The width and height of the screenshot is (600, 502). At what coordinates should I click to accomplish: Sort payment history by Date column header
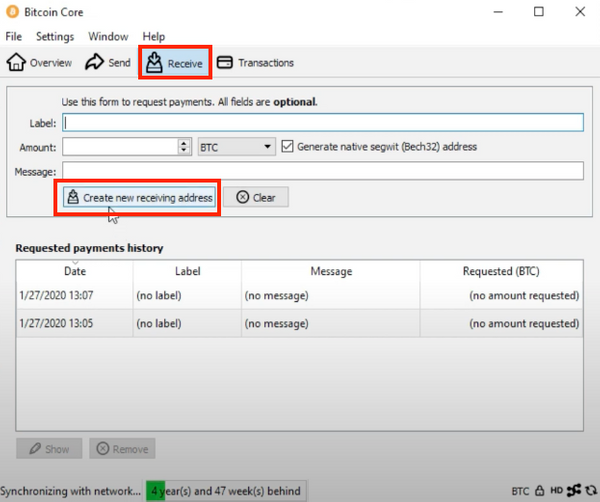point(75,271)
